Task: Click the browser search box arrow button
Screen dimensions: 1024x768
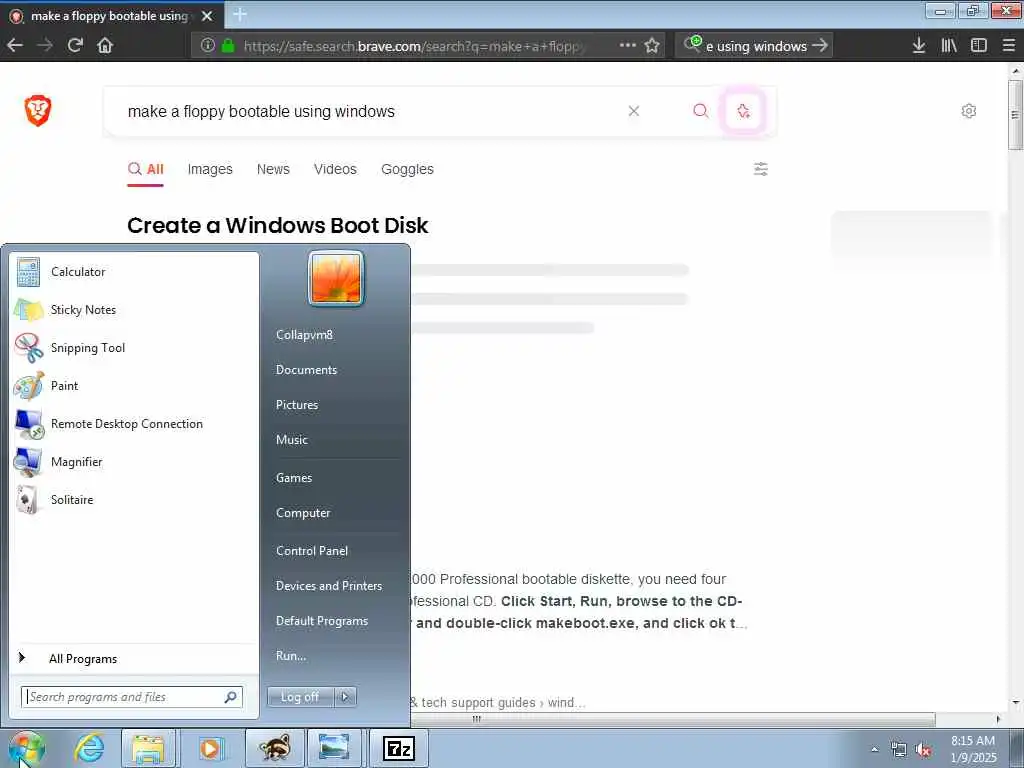Action: (820, 46)
